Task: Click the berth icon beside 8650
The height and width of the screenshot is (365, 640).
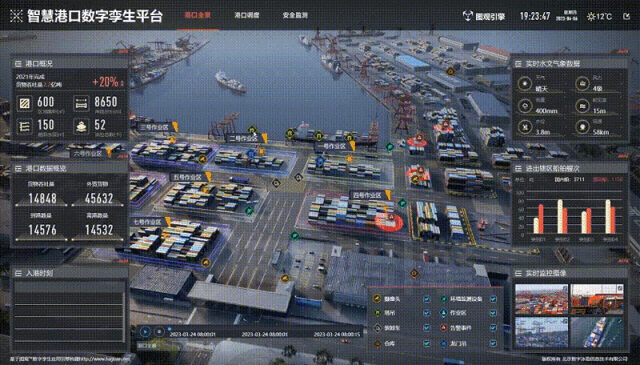Action: point(81,104)
